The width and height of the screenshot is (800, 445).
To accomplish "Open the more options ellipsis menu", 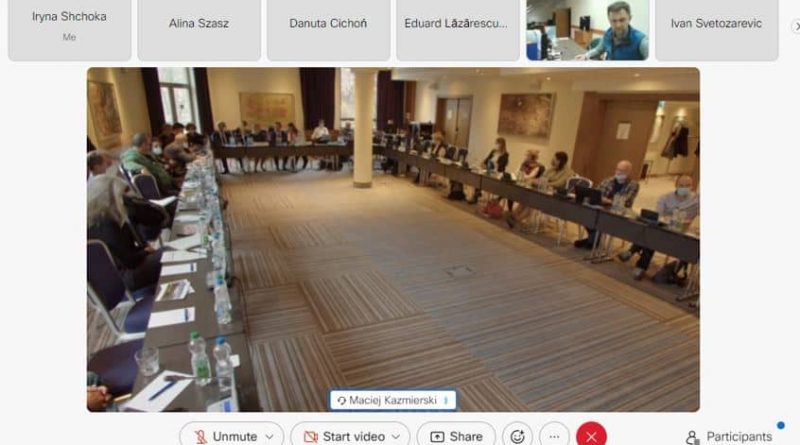I will [554, 436].
